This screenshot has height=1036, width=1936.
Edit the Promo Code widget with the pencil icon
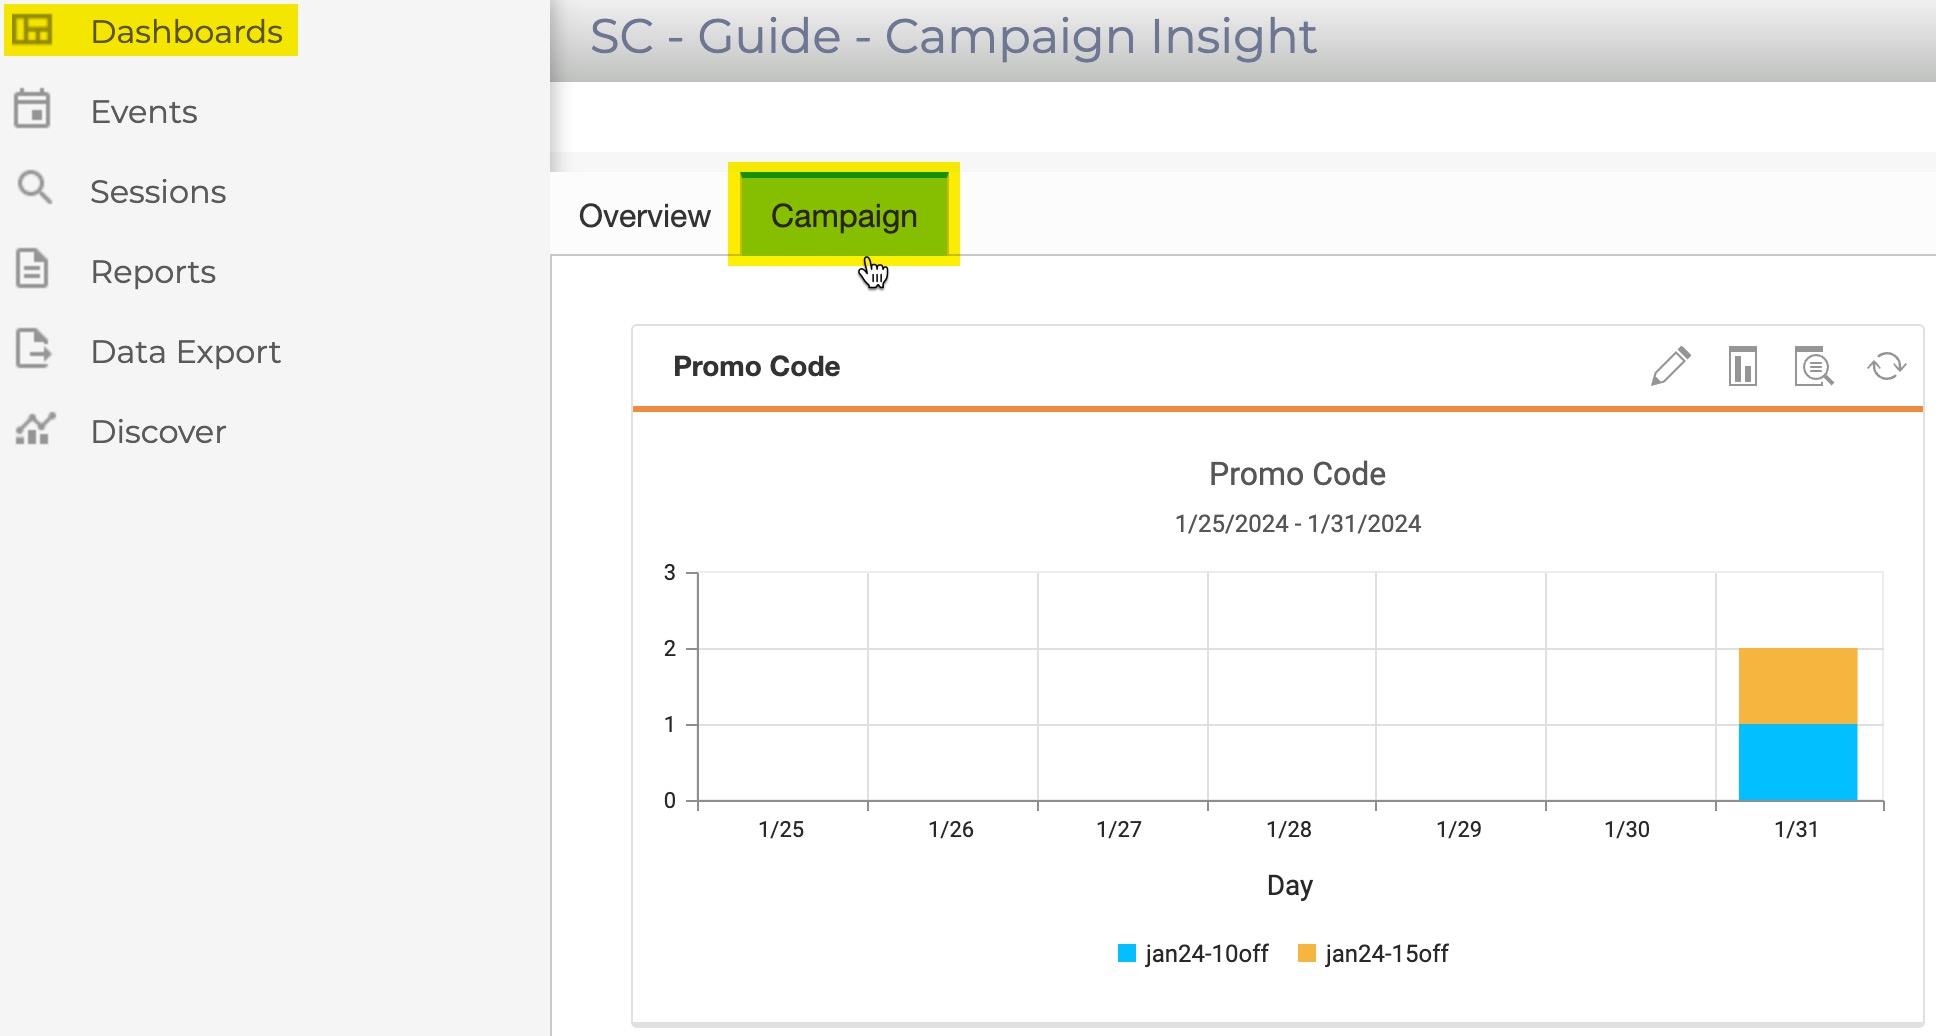point(1671,367)
